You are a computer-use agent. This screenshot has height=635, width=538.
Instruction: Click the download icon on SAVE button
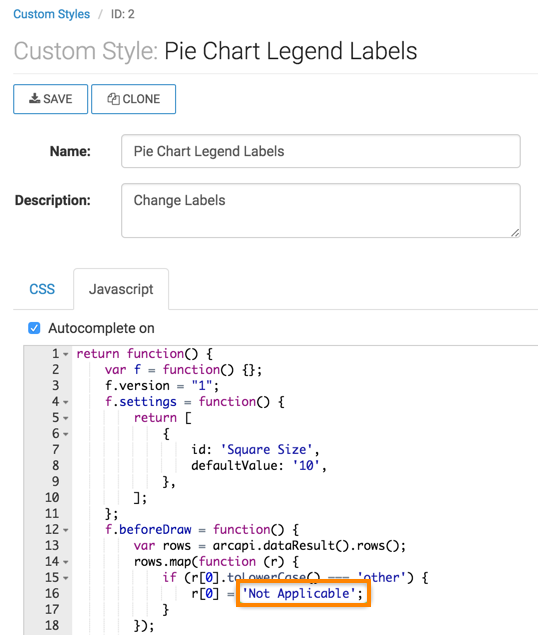click(34, 98)
